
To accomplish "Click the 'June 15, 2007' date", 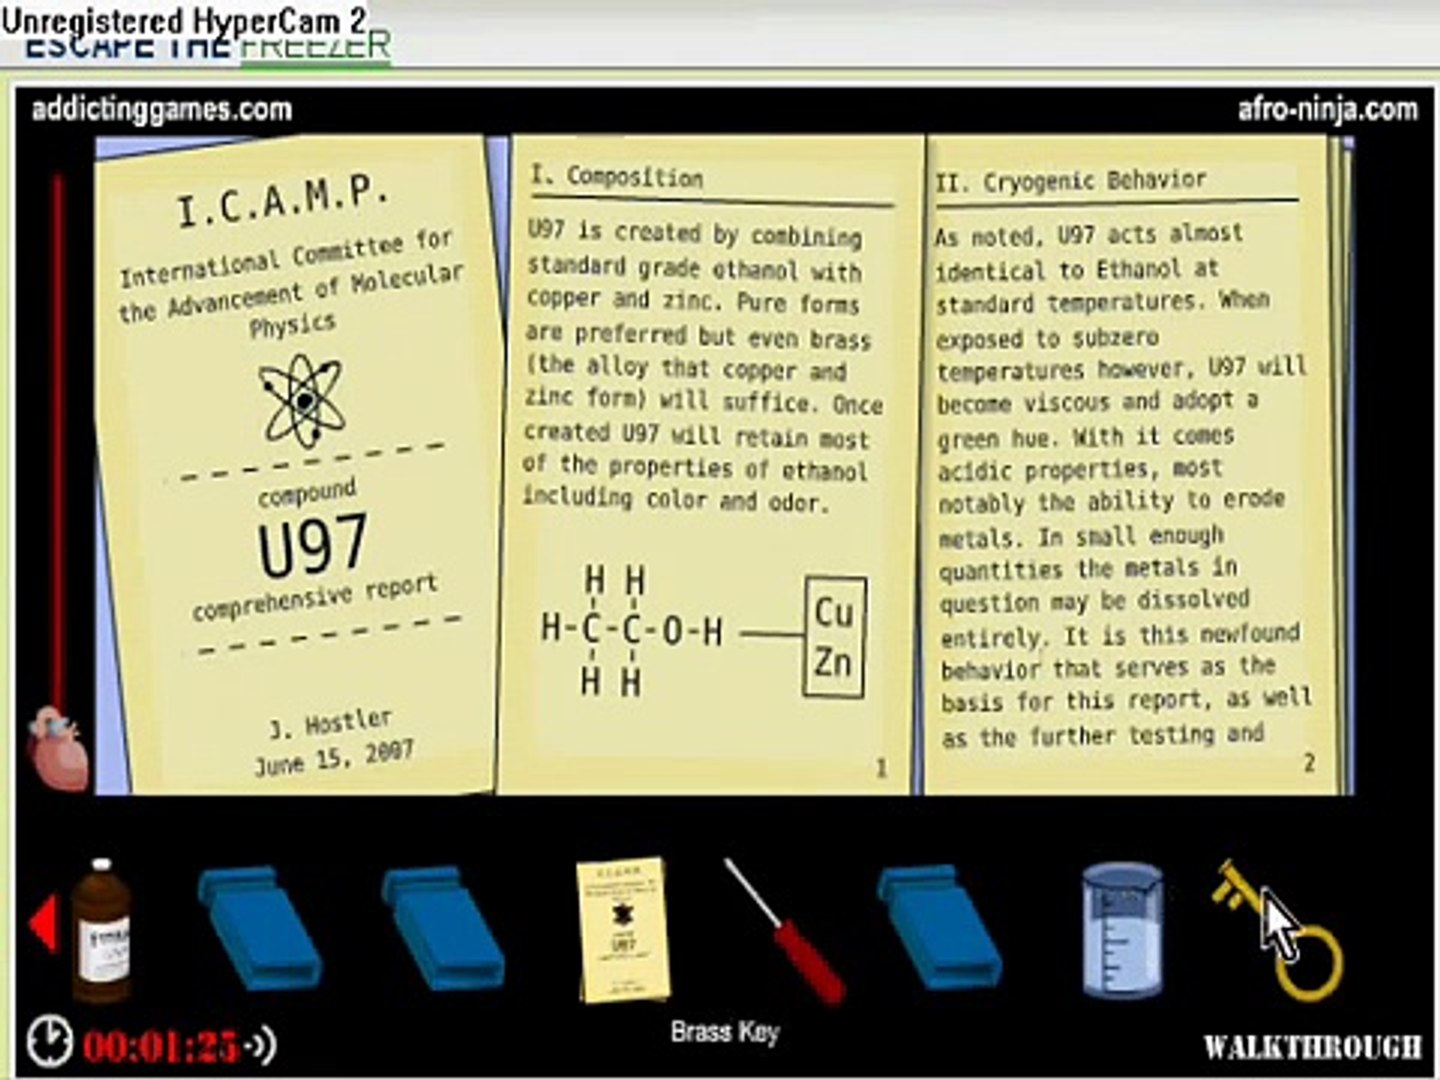I will coord(334,757).
